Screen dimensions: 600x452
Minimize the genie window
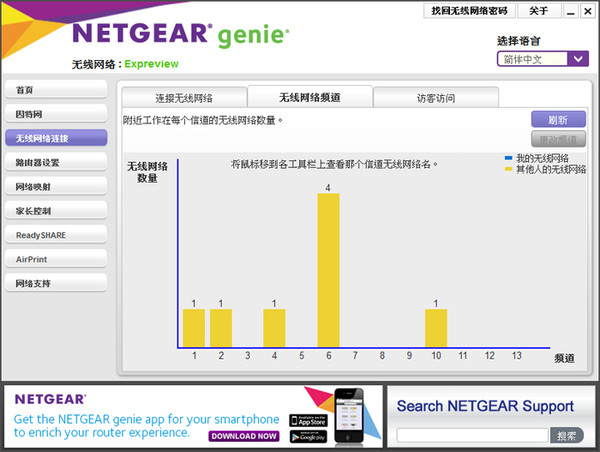(x=571, y=11)
